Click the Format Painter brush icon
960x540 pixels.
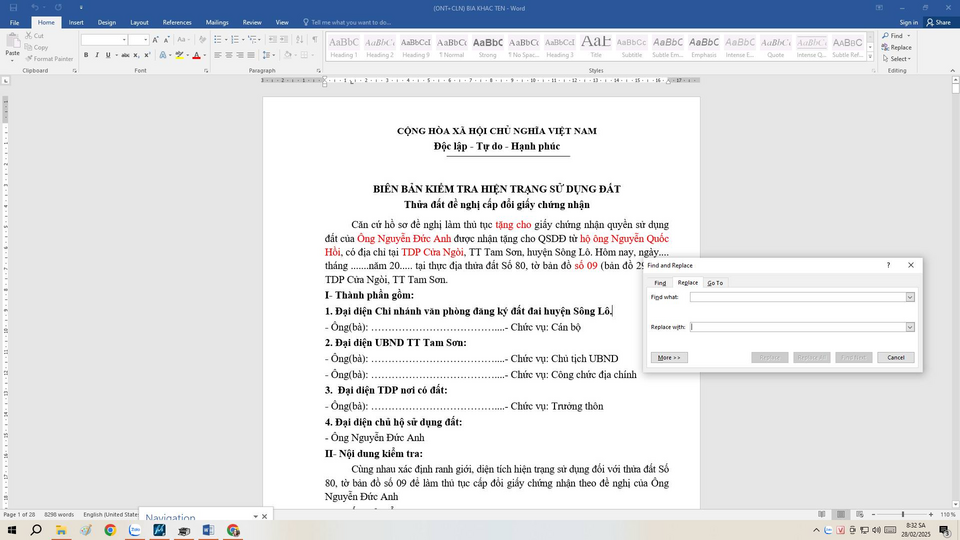pyautogui.click(x=28, y=59)
